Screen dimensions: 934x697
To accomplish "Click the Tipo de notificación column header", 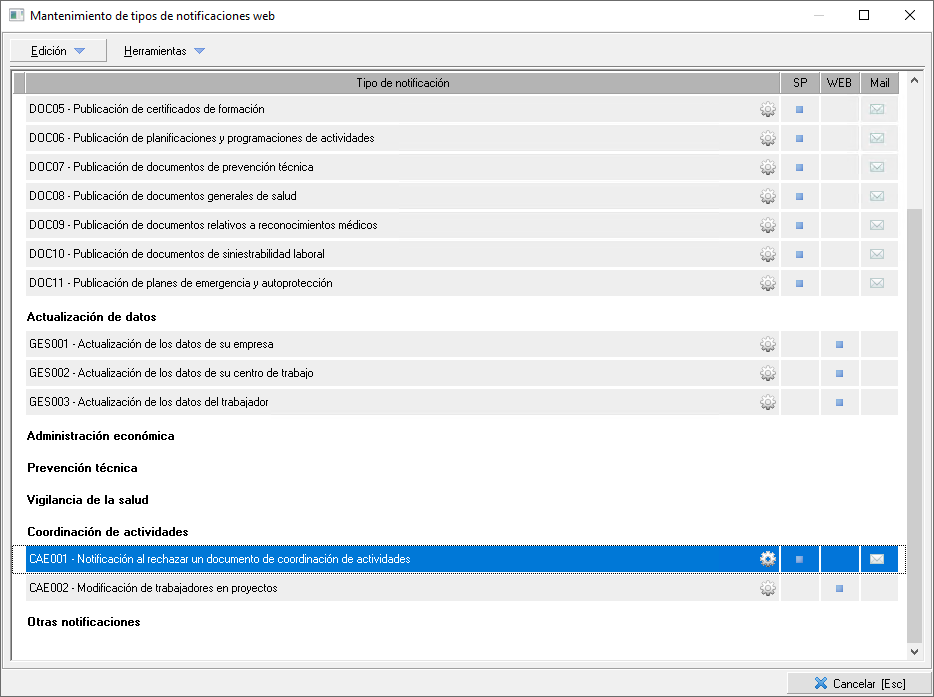I will click(x=402, y=83).
